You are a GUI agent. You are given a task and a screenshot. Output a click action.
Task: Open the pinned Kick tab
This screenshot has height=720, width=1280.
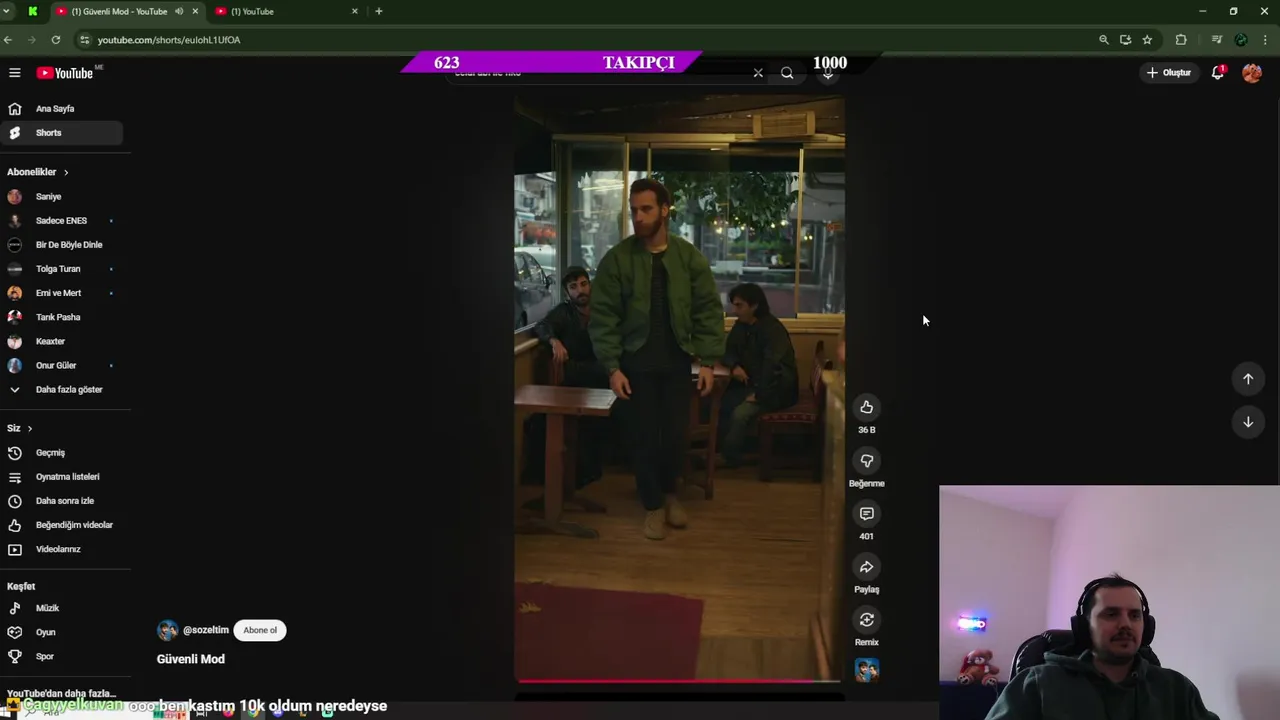pos(32,11)
